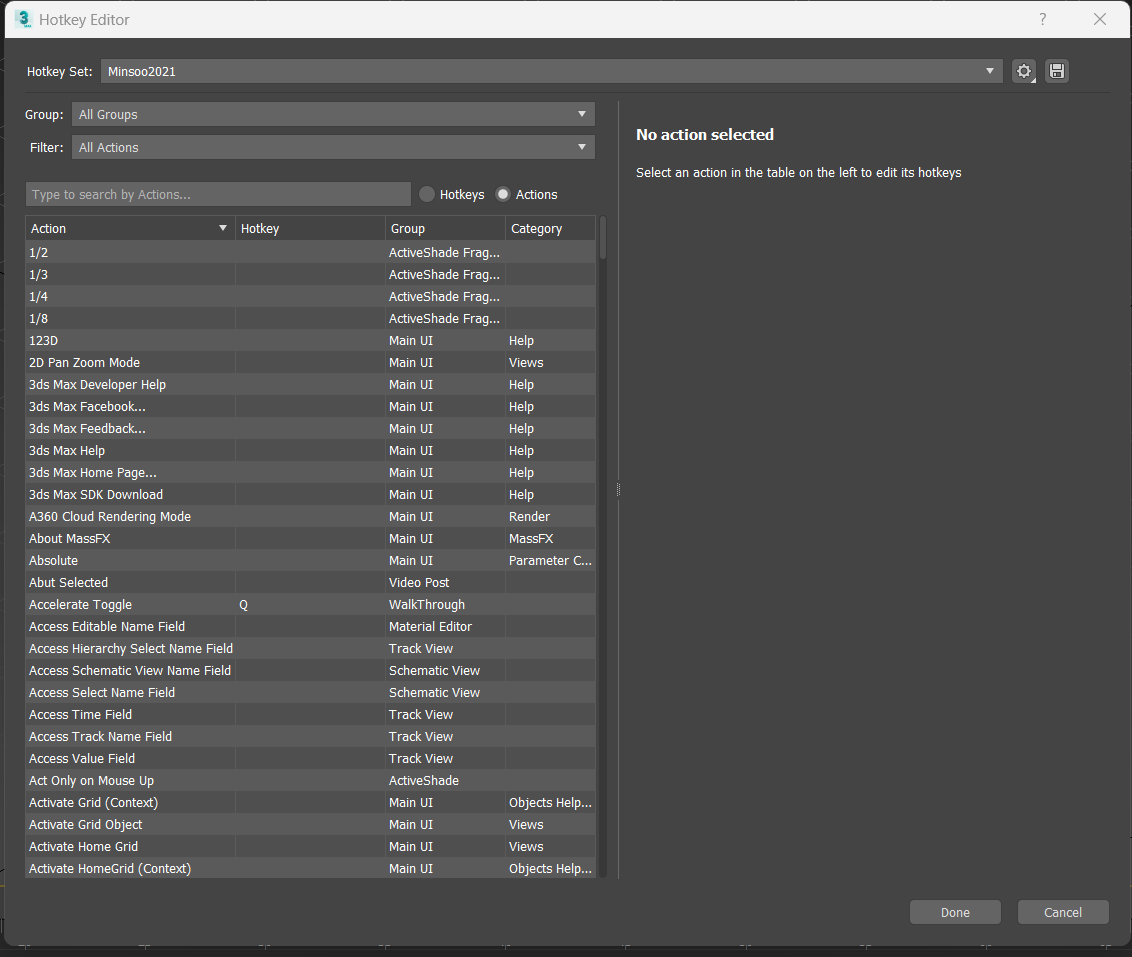Select the Access Time Field action
Viewport: 1132px width, 957px height.
point(310,715)
